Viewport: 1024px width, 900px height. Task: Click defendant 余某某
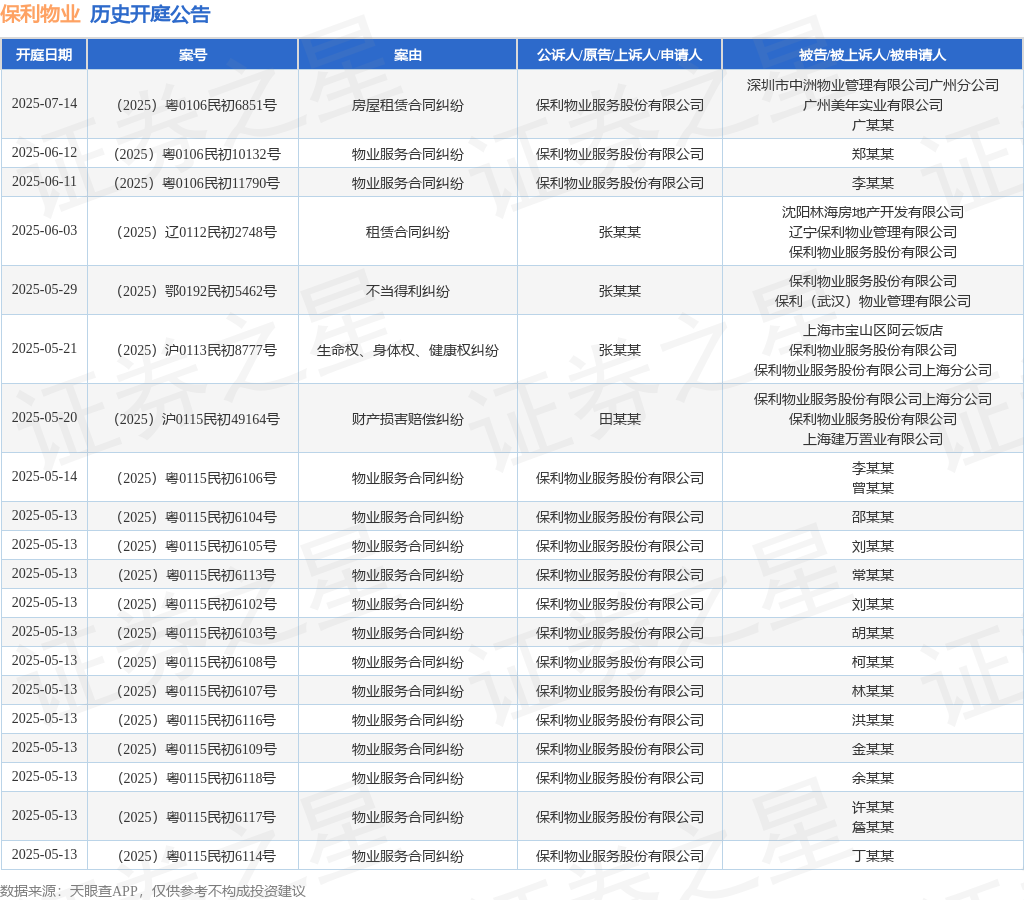coord(872,778)
